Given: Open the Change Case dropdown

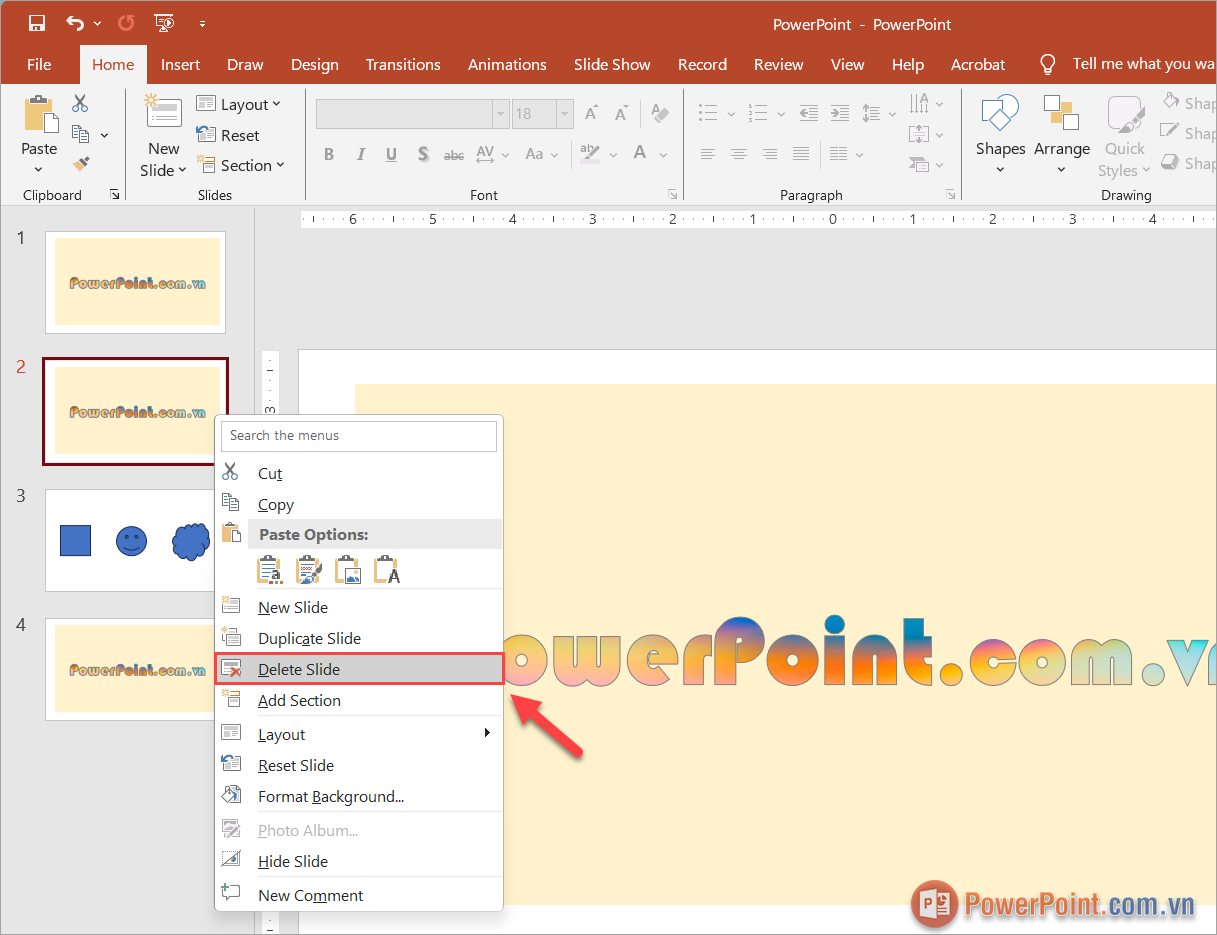Looking at the screenshot, I should pos(541,154).
